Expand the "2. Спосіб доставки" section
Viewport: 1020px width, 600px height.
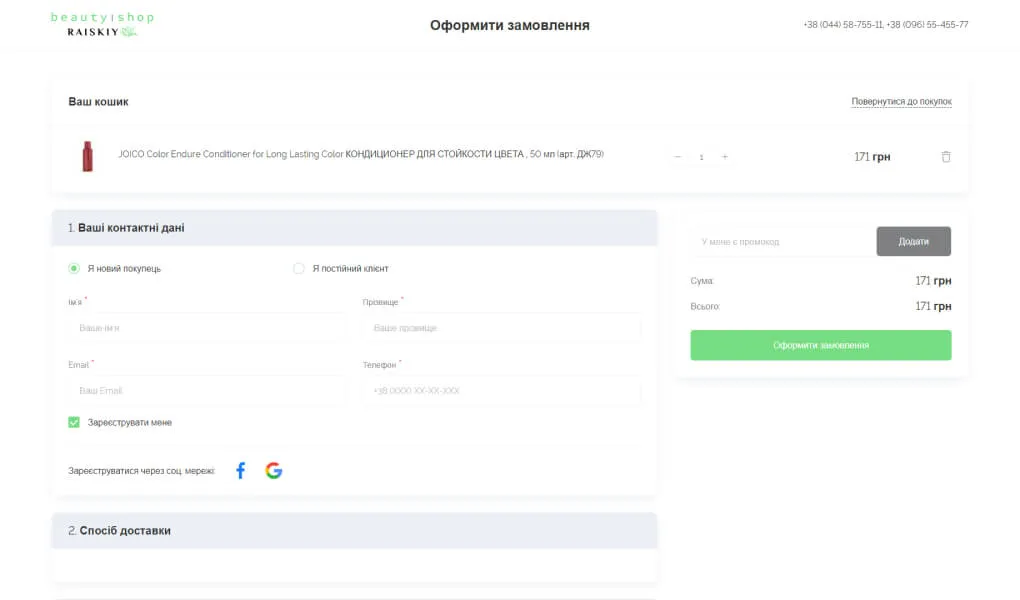(x=355, y=530)
